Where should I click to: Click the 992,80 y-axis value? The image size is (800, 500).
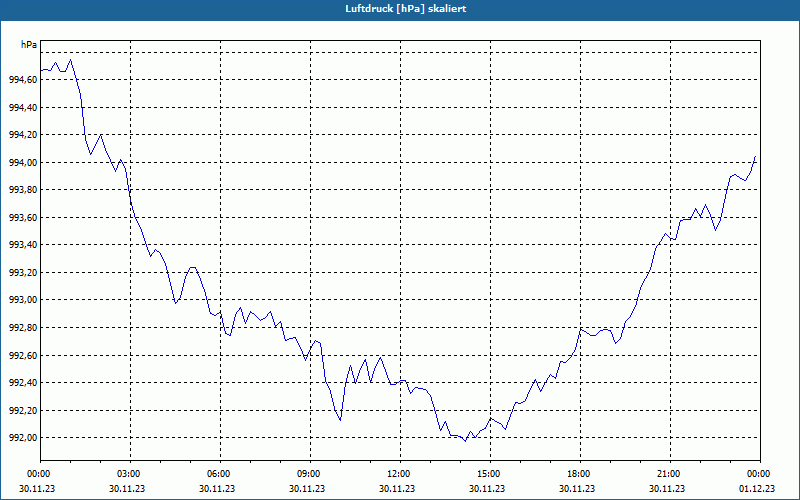pos(23,328)
